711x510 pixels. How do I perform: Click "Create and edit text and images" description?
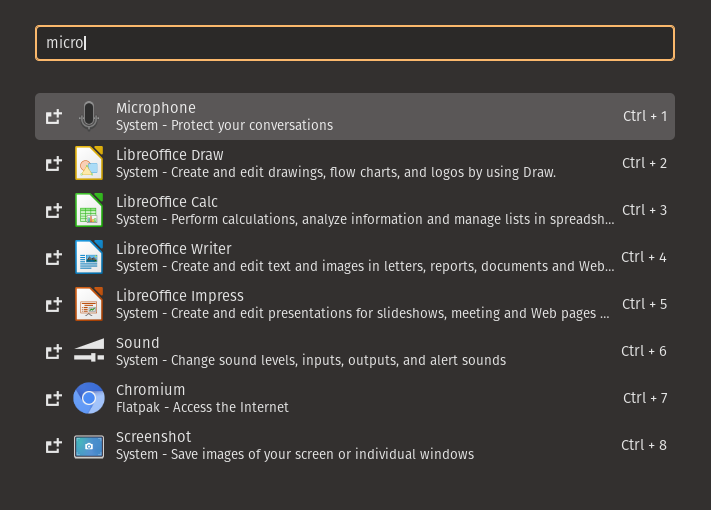365,266
